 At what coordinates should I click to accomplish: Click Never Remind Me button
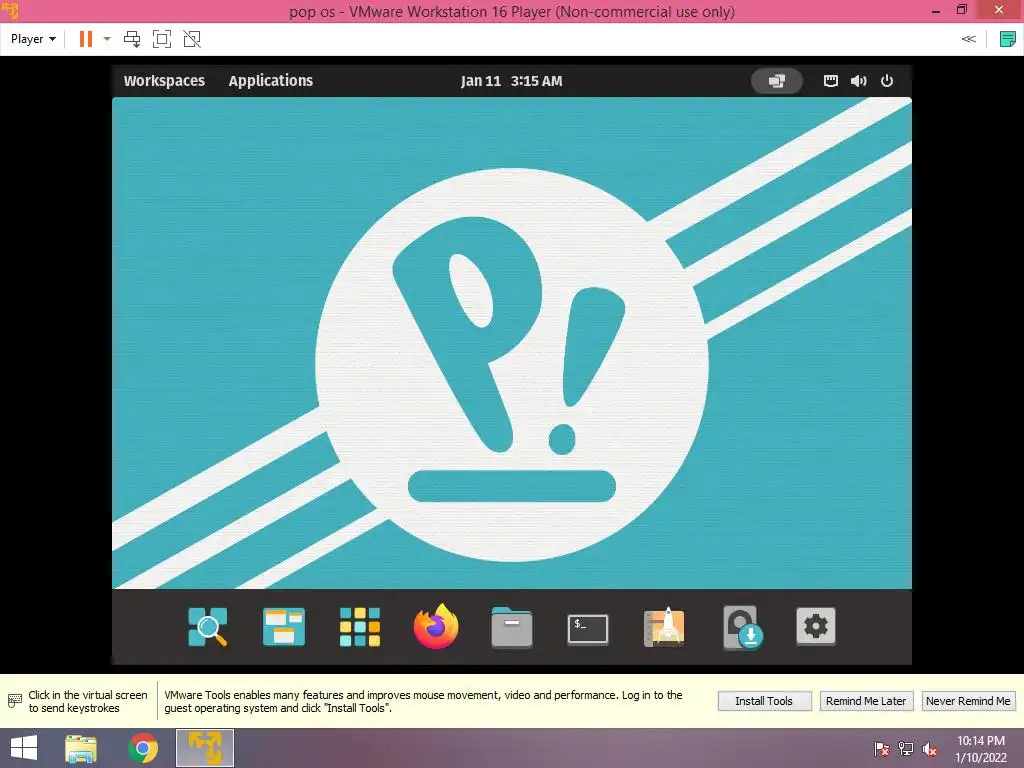click(968, 701)
